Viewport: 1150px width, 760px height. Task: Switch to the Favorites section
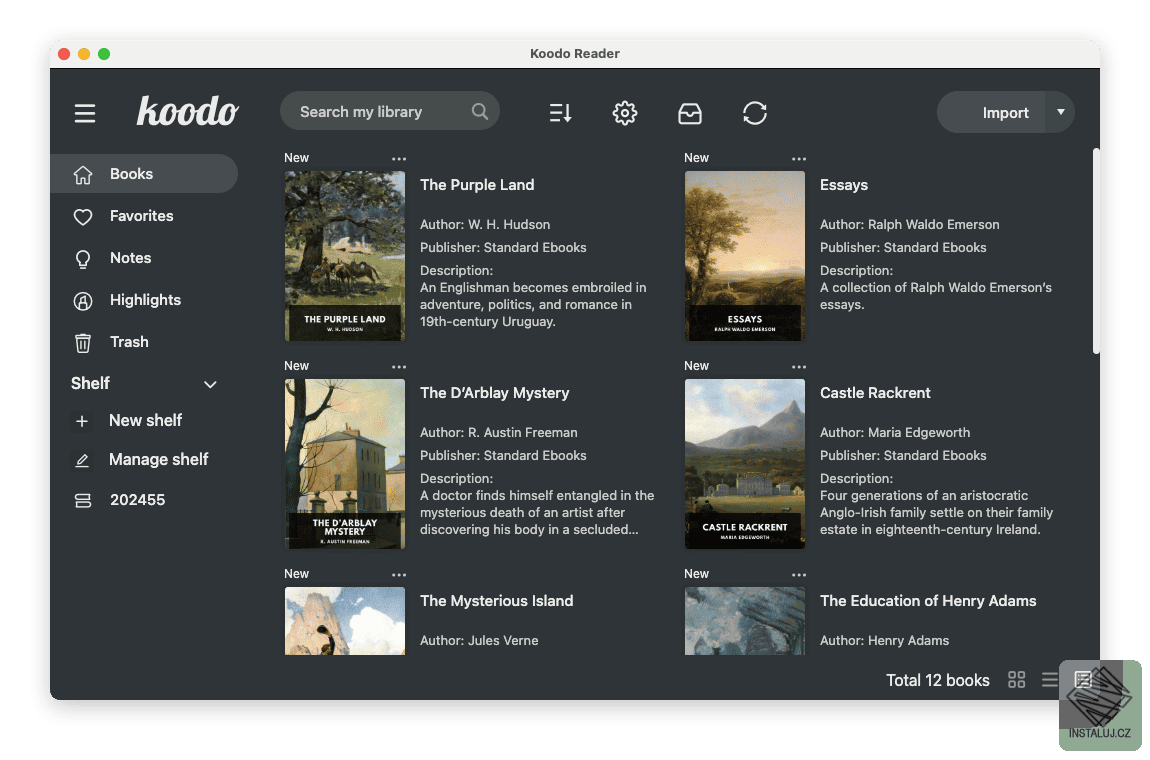pos(141,216)
